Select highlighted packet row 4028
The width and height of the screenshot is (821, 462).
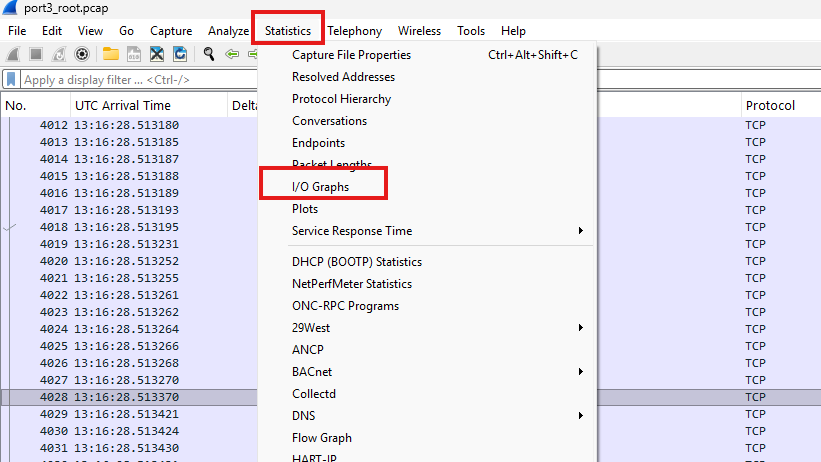[410, 397]
